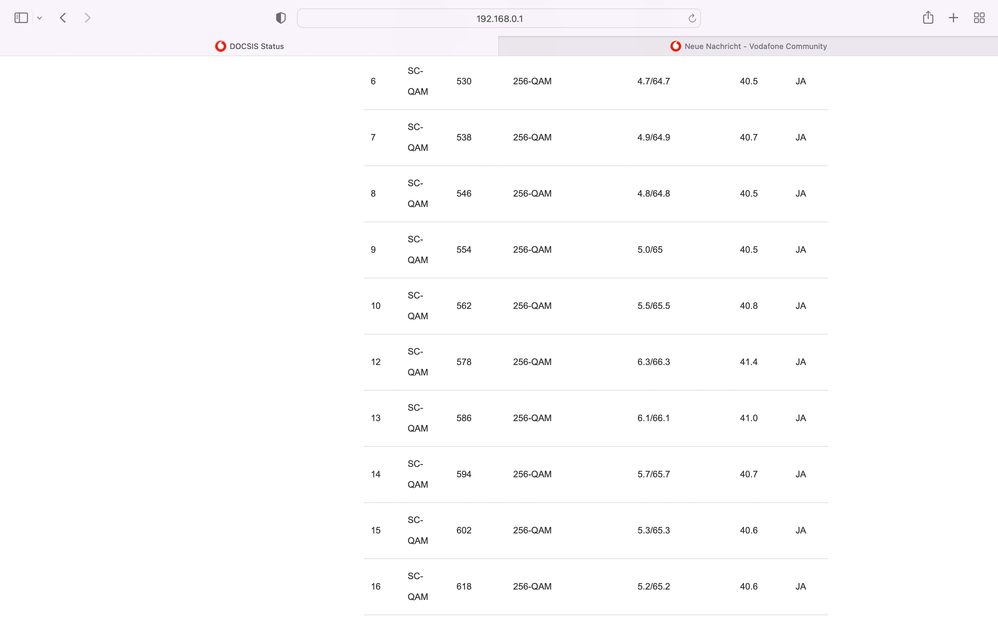Click the 192.168.0.1 address bar

coord(499,18)
